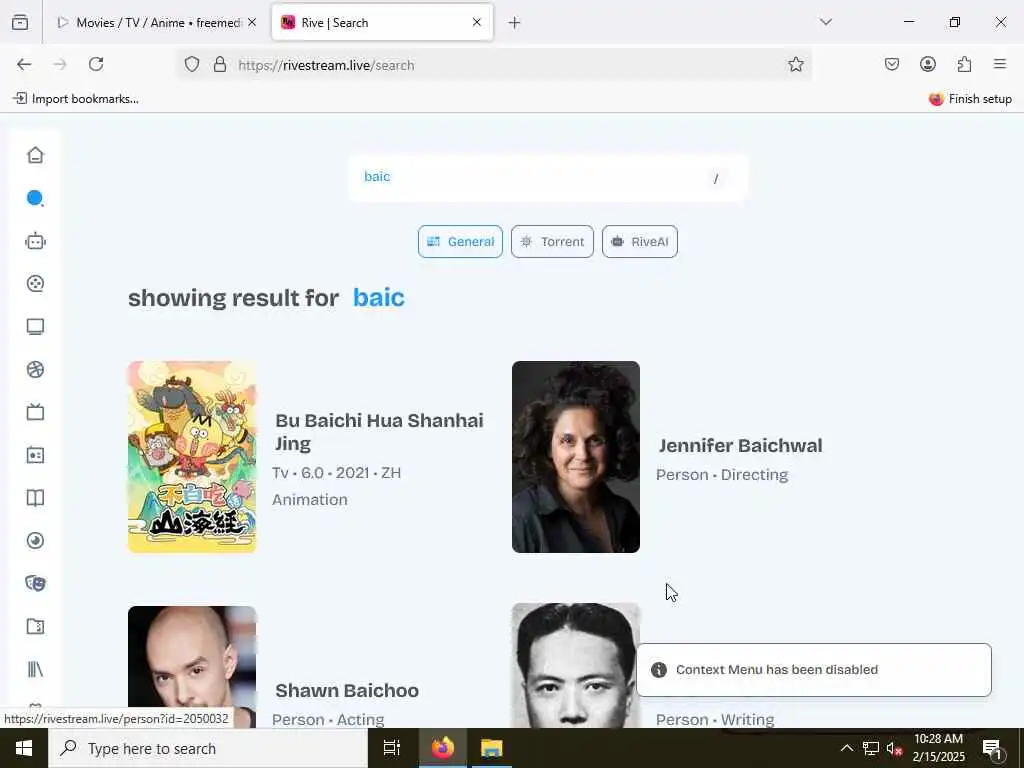This screenshot has height=768, width=1024.
Task: Click the Windows taskbar search box
Action: pos(208,748)
